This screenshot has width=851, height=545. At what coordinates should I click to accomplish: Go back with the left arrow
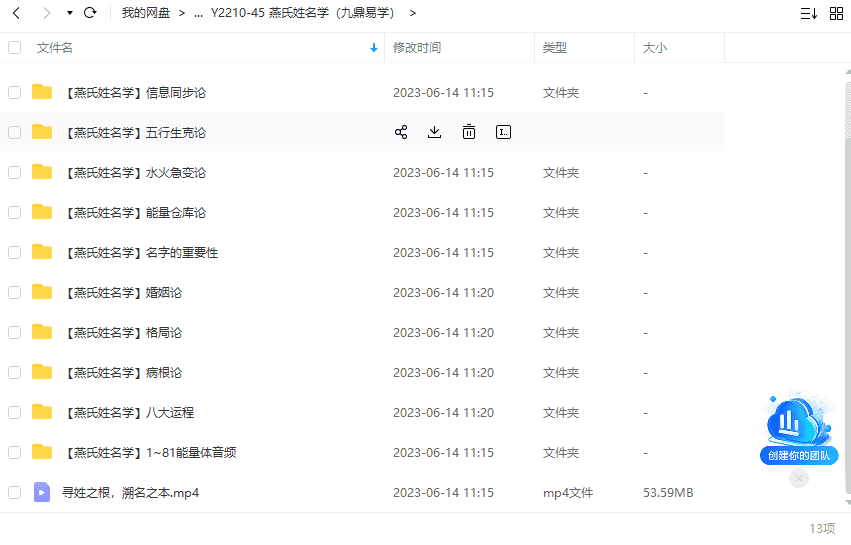[x=16, y=13]
